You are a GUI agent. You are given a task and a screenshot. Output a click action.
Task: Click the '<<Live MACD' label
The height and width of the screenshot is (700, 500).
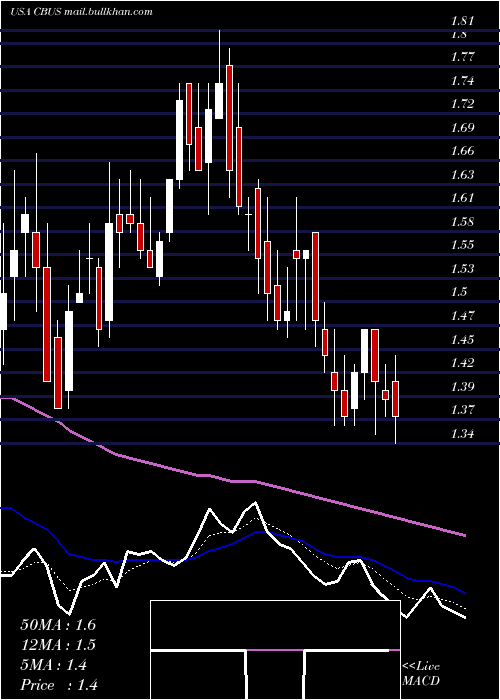[421, 674]
